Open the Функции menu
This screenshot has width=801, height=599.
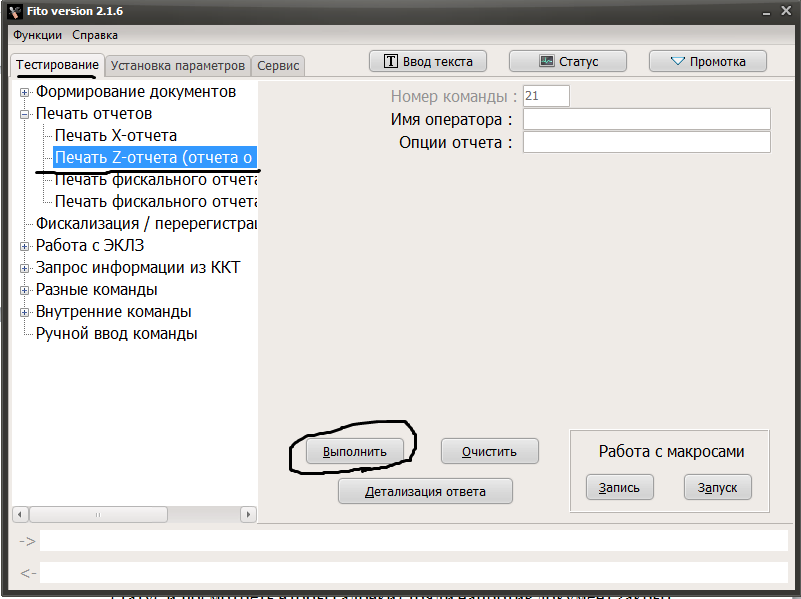click(37, 35)
